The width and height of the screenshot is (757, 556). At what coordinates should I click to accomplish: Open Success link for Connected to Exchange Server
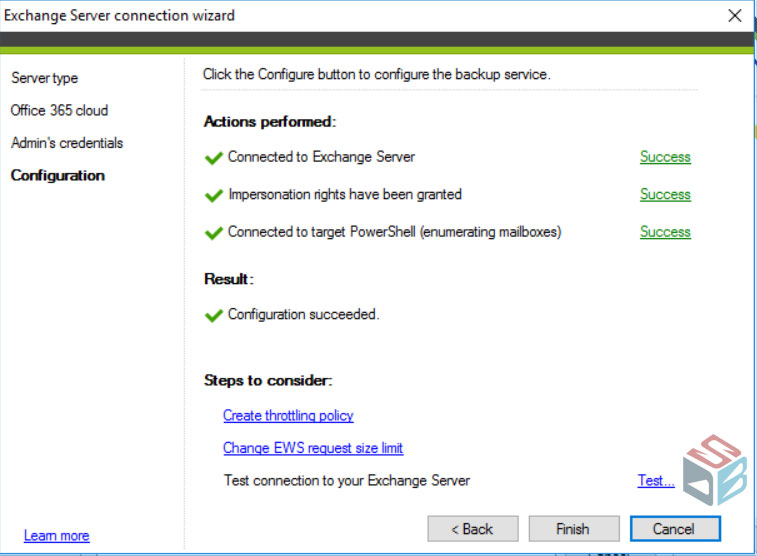point(665,157)
